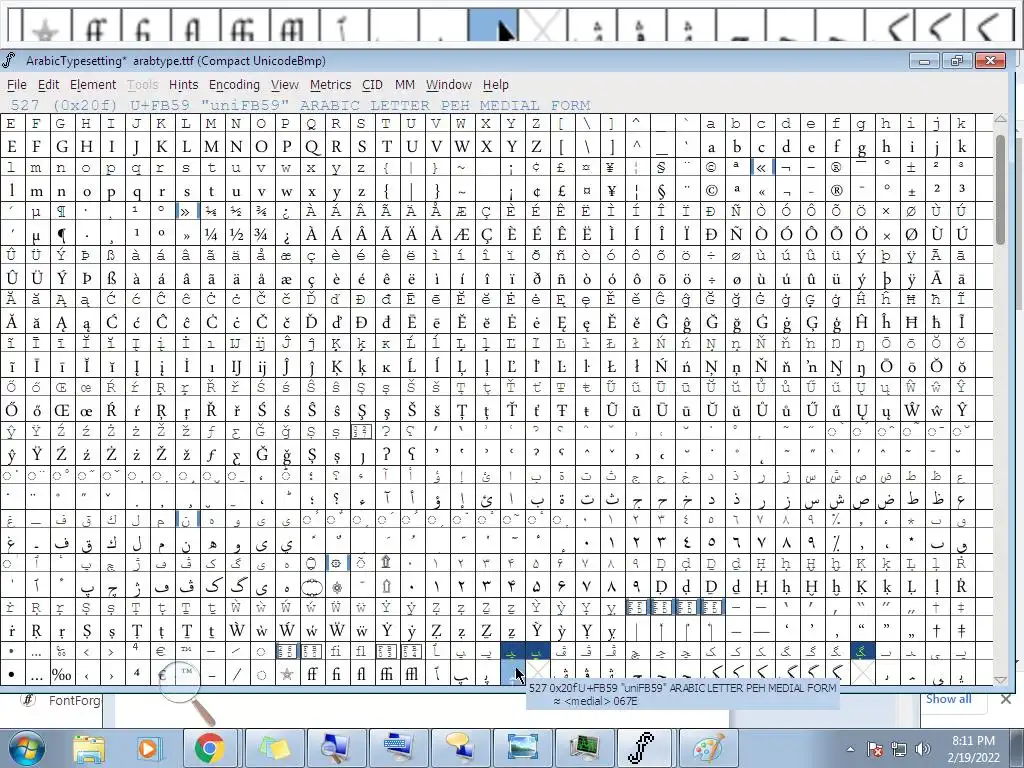
Task: Select the capital Œ ligature glyph cell
Action: [61, 411]
